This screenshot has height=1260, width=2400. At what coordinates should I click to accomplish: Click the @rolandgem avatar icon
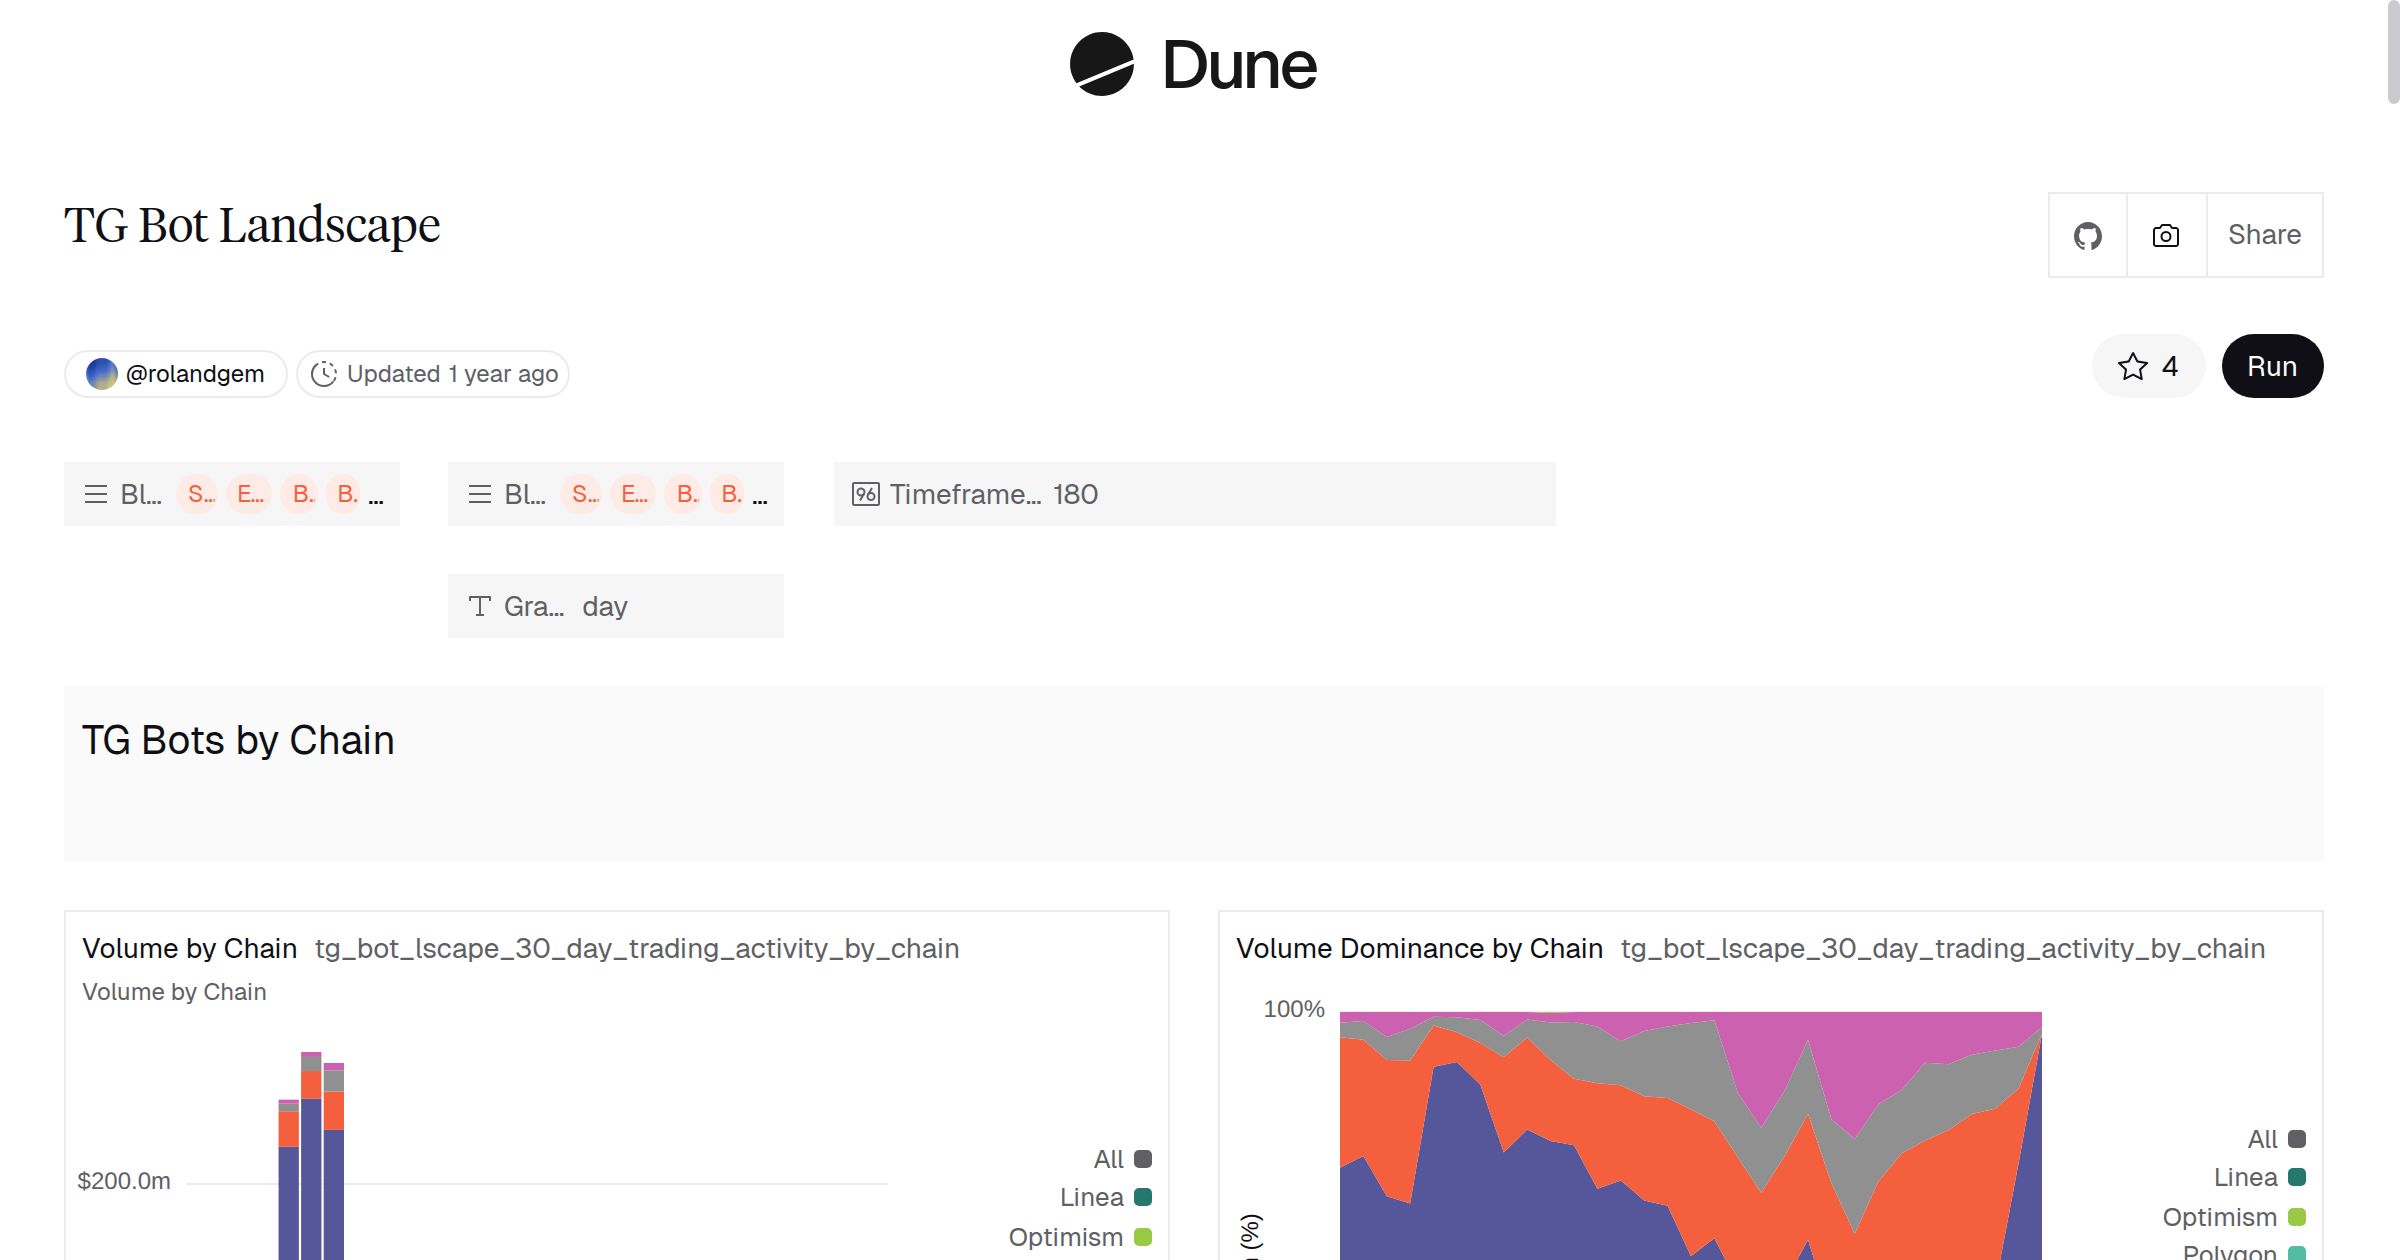(102, 374)
